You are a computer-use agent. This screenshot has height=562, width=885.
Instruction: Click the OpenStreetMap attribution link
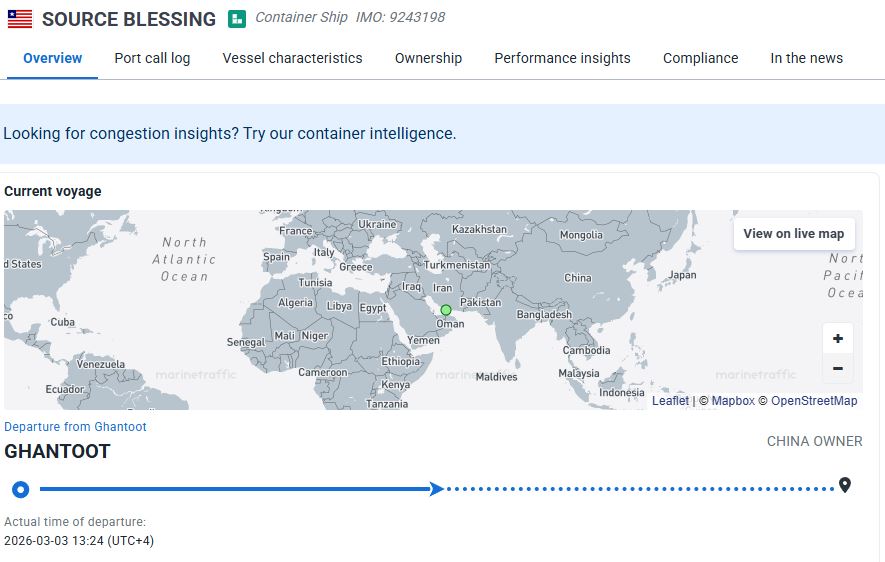814,401
